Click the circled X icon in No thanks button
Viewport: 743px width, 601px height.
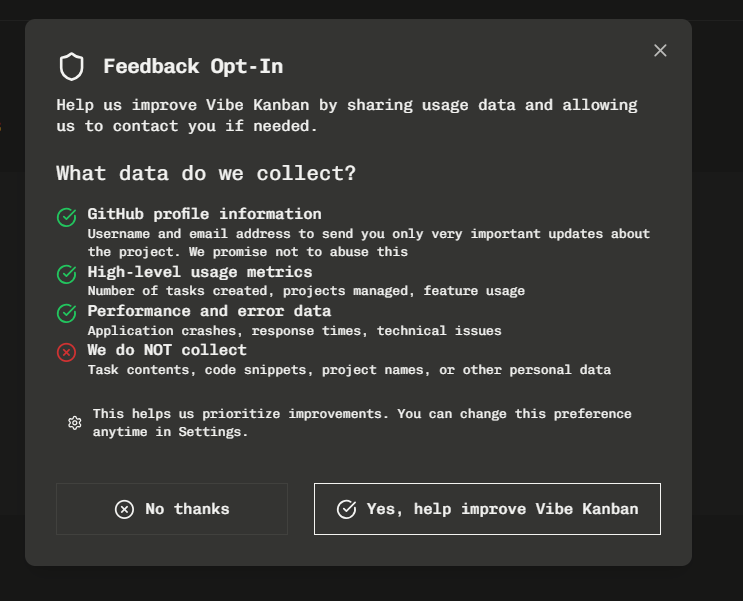tap(124, 509)
